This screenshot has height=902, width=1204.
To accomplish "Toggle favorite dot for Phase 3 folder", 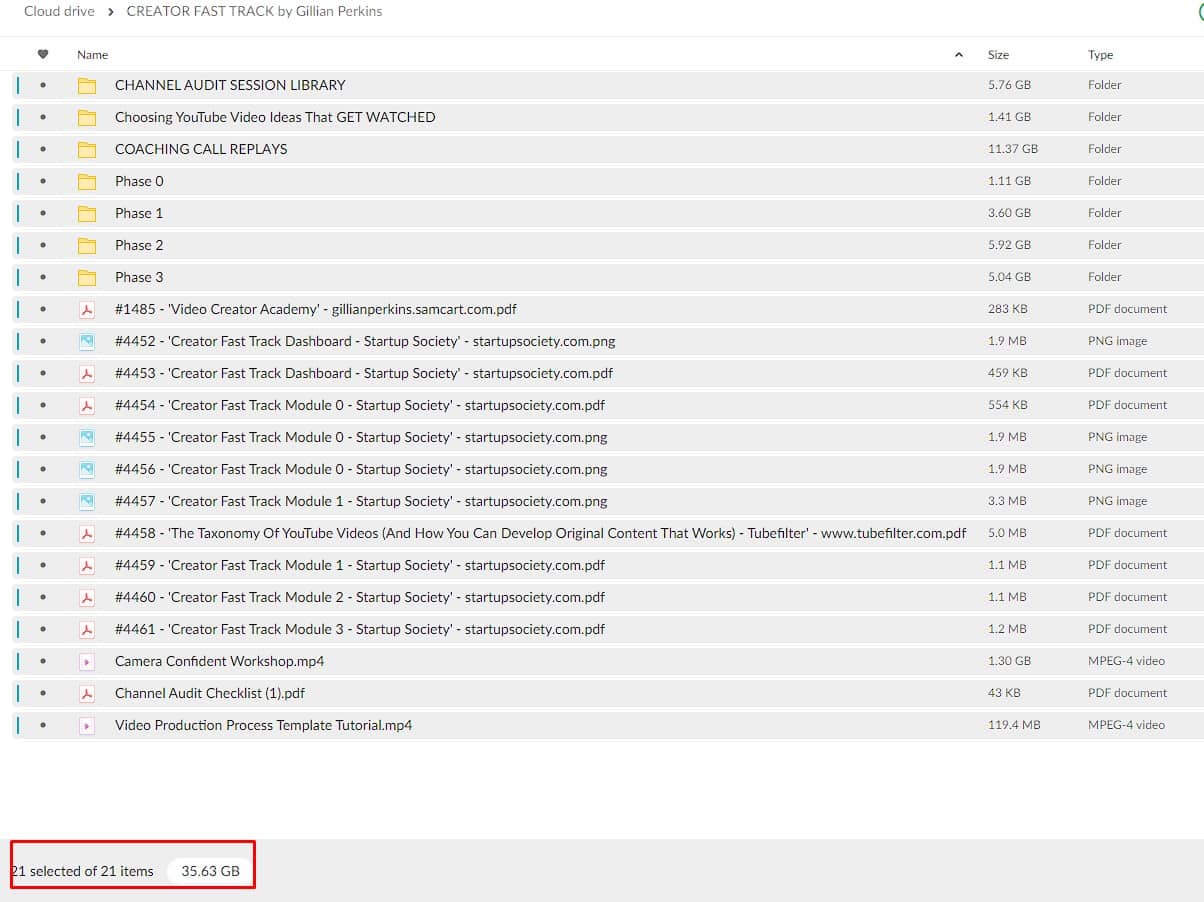I will (x=42, y=277).
